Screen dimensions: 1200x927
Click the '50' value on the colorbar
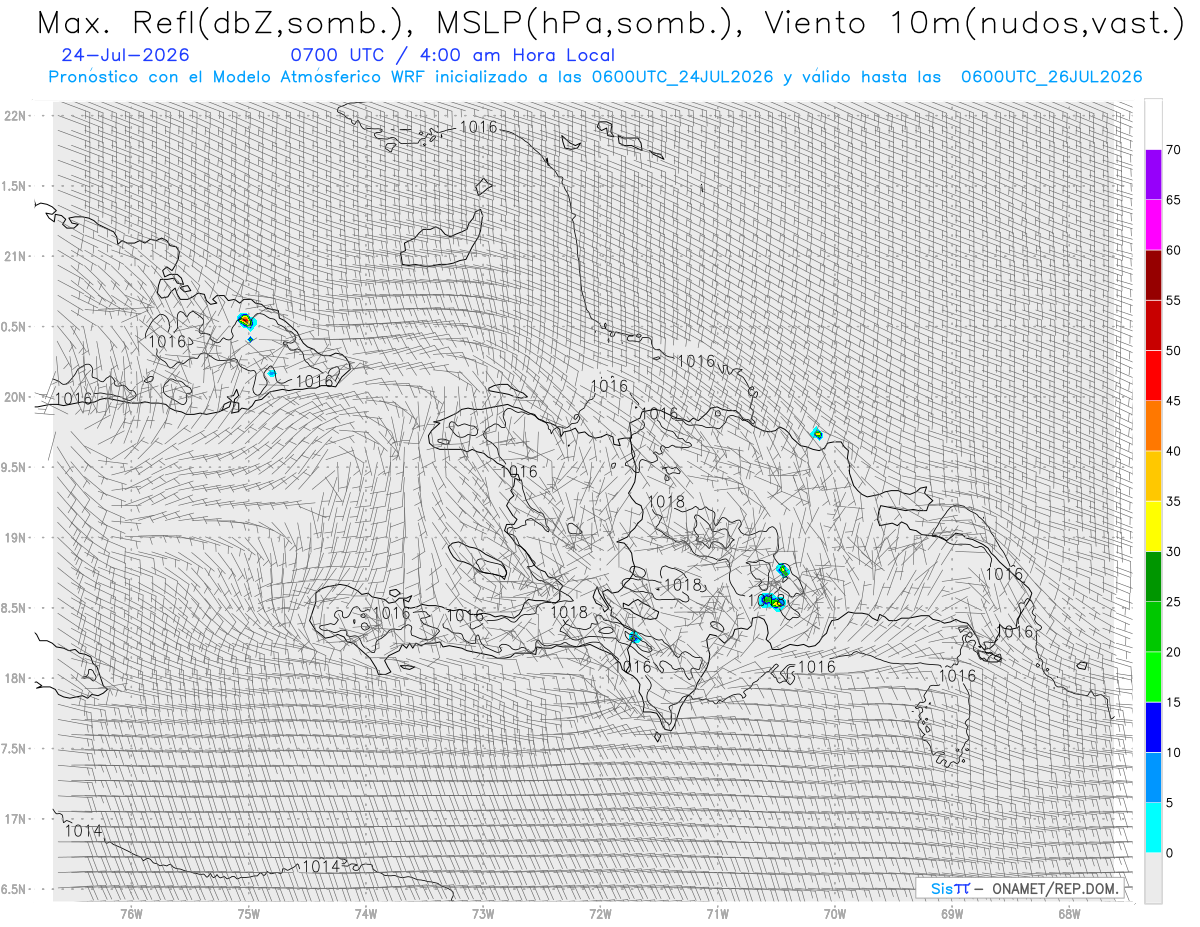click(1172, 351)
